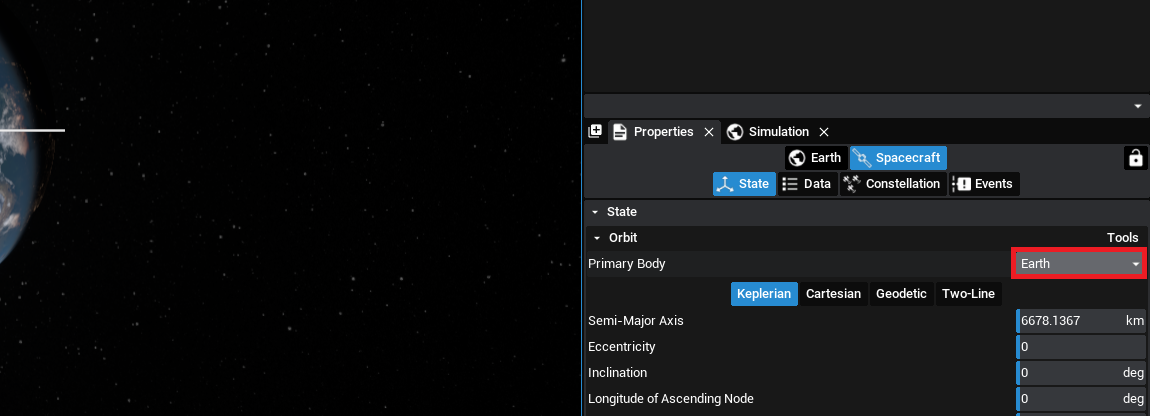Screen dimensions: 1150x416
Task: Collapse the State section
Action: coord(596,212)
